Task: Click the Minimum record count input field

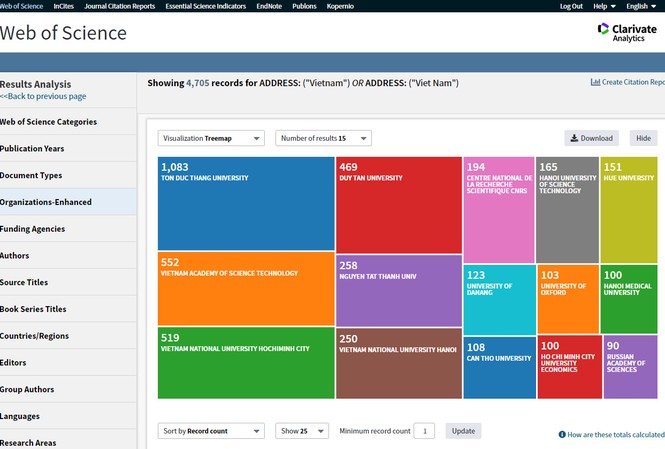Action: click(x=425, y=431)
